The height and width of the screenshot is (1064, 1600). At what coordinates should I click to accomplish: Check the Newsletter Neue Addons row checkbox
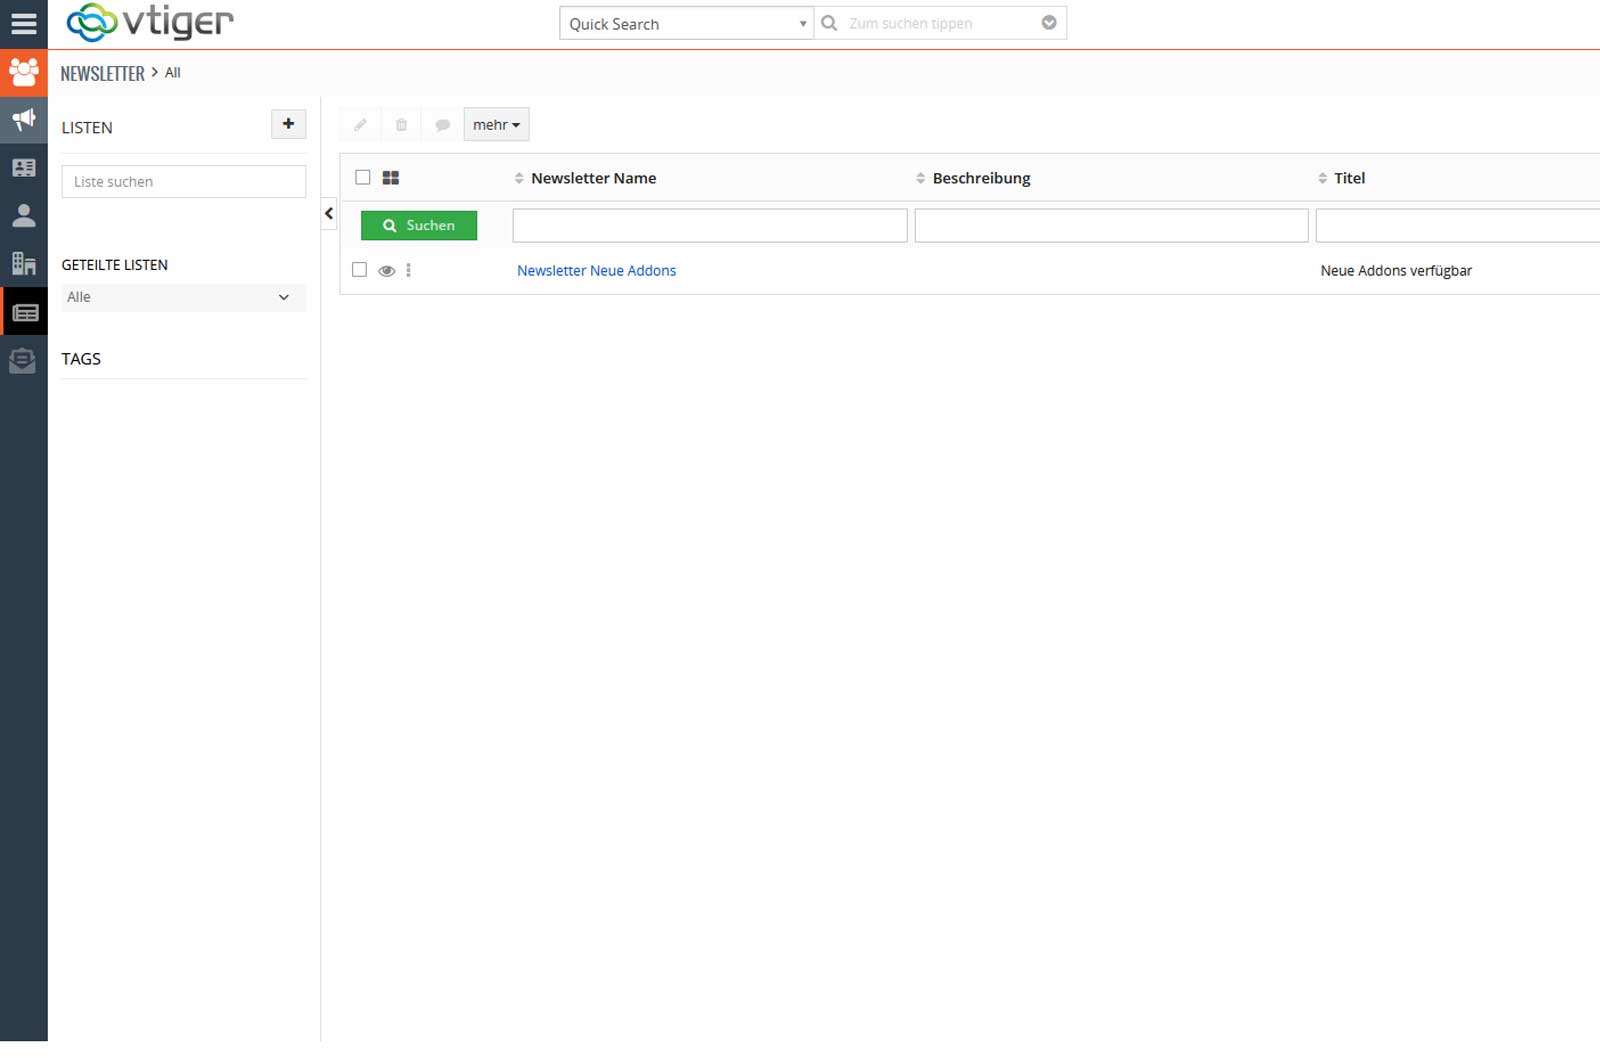tap(360, 270)
